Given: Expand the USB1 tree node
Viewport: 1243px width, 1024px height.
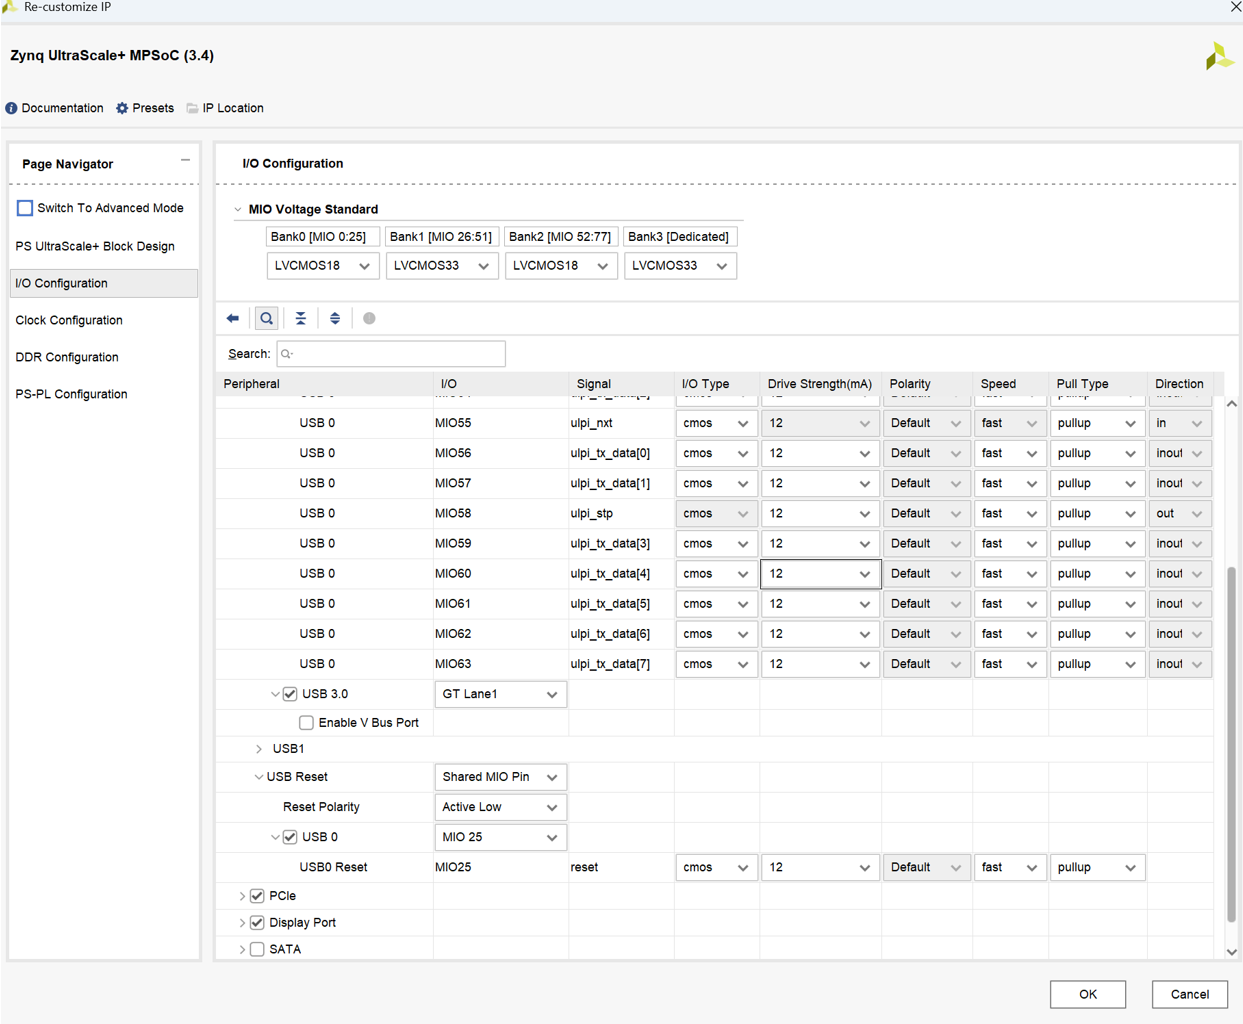Looking at the screenshot, I should click(259, 749).
